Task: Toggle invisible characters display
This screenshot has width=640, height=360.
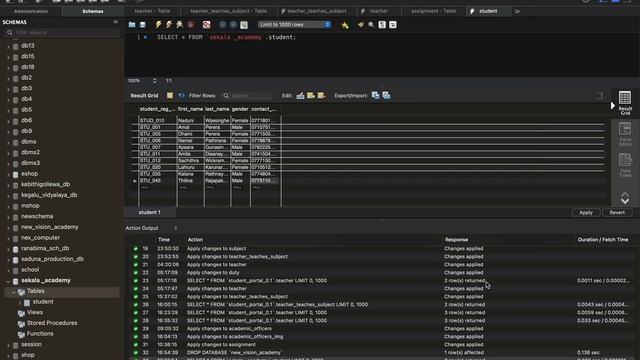Action: point(382,24)
